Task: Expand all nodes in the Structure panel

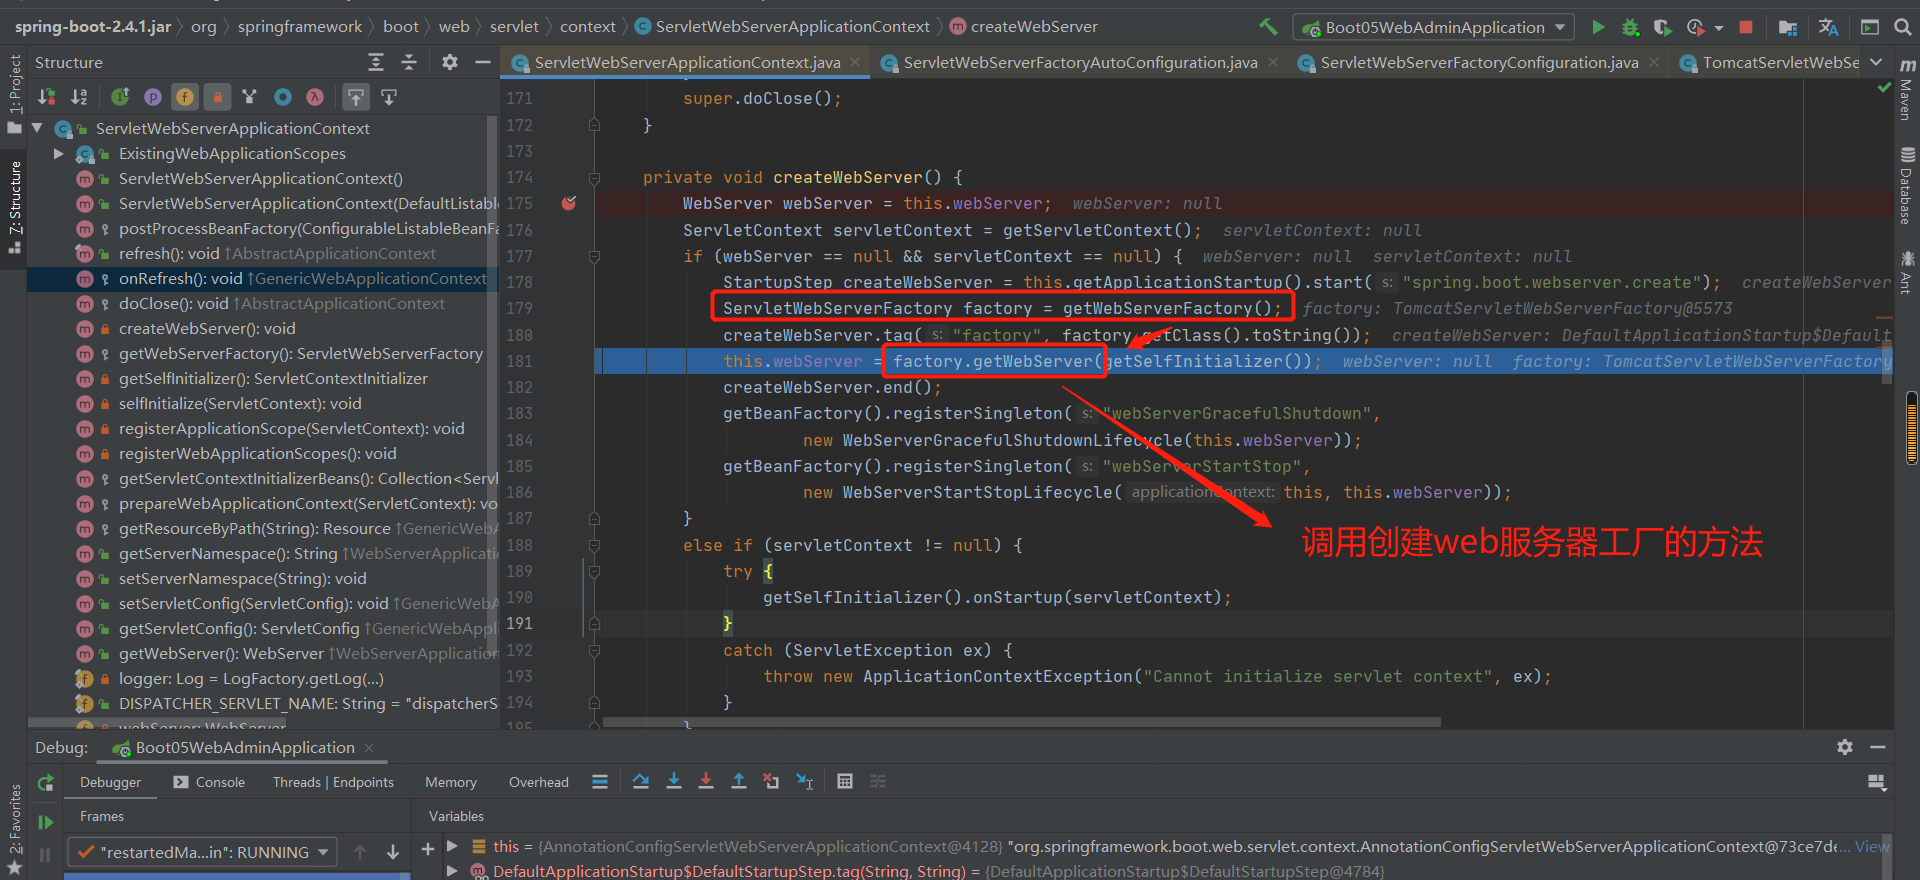Action: 376,62
